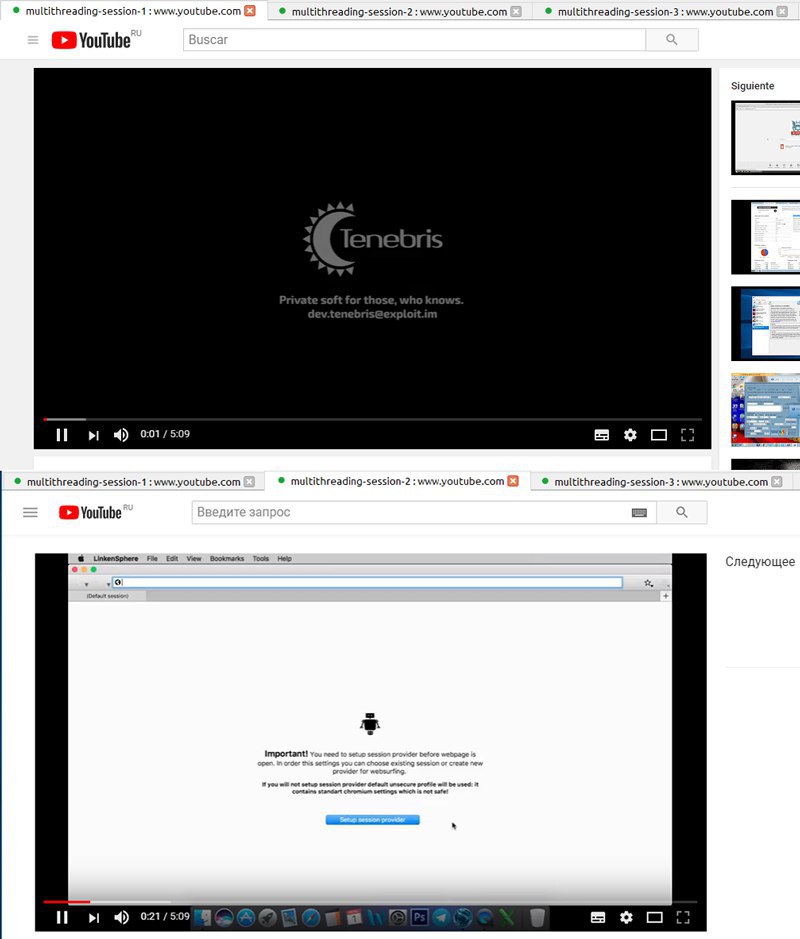The image size is (800, 939).
Task: Click LinkenSphere address bar in the video
Action: pos(368,582)
